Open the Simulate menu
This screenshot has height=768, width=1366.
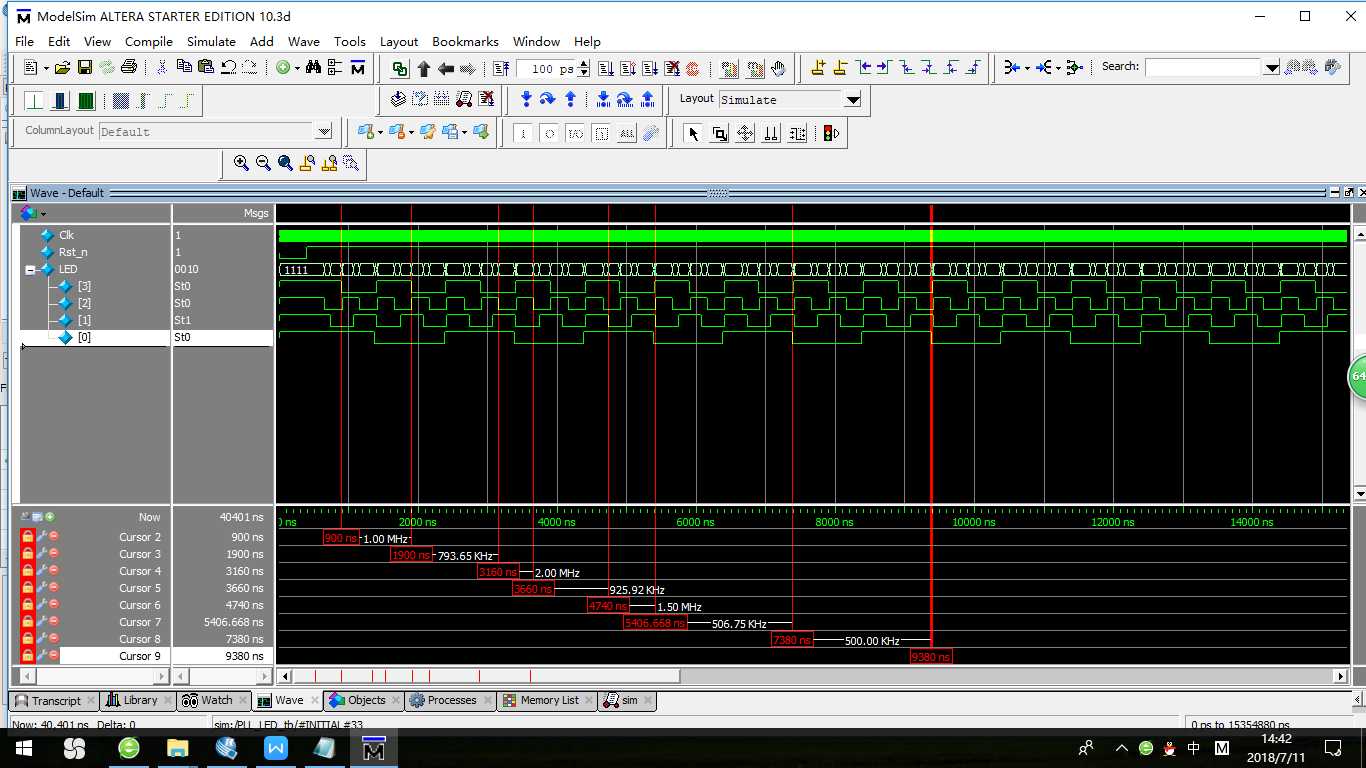tap(211, 42)
